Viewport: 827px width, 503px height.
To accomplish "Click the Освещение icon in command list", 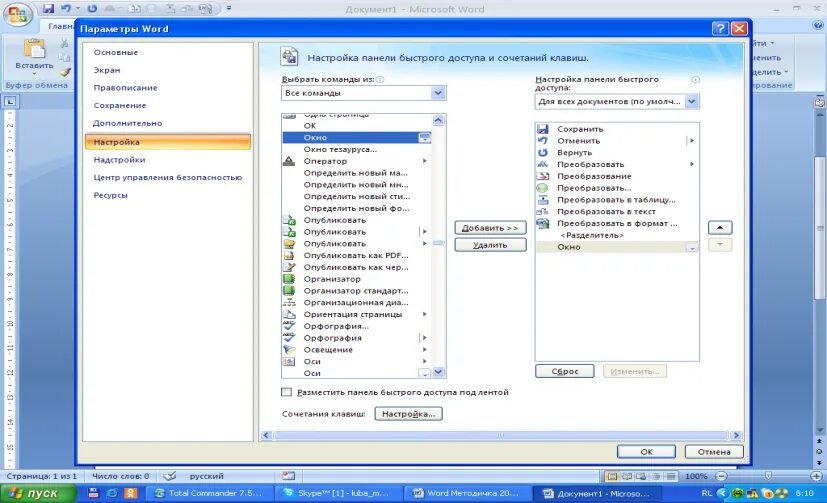I will [x=289, y=350].
